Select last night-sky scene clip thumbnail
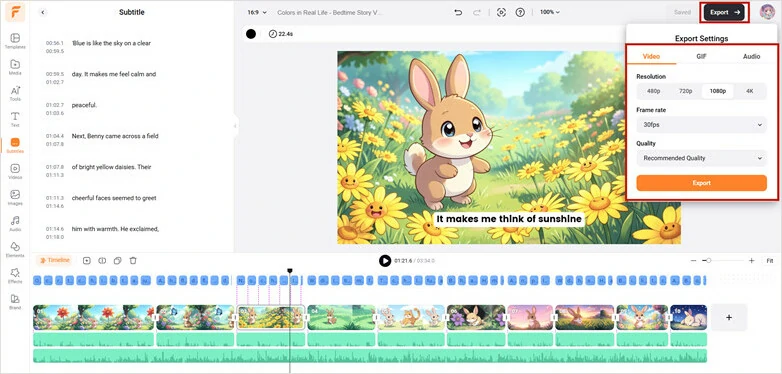Screen dimensions: 782x374 point(688,317)
